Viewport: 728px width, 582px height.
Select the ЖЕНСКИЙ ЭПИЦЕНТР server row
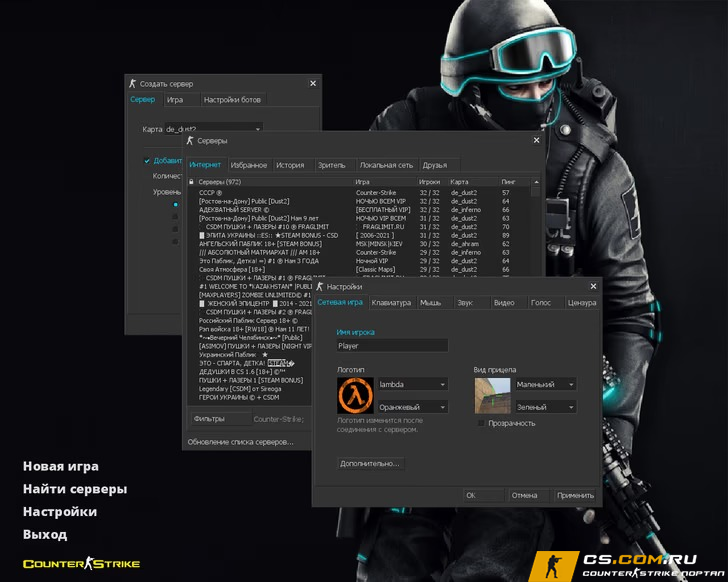pos(250,304)
